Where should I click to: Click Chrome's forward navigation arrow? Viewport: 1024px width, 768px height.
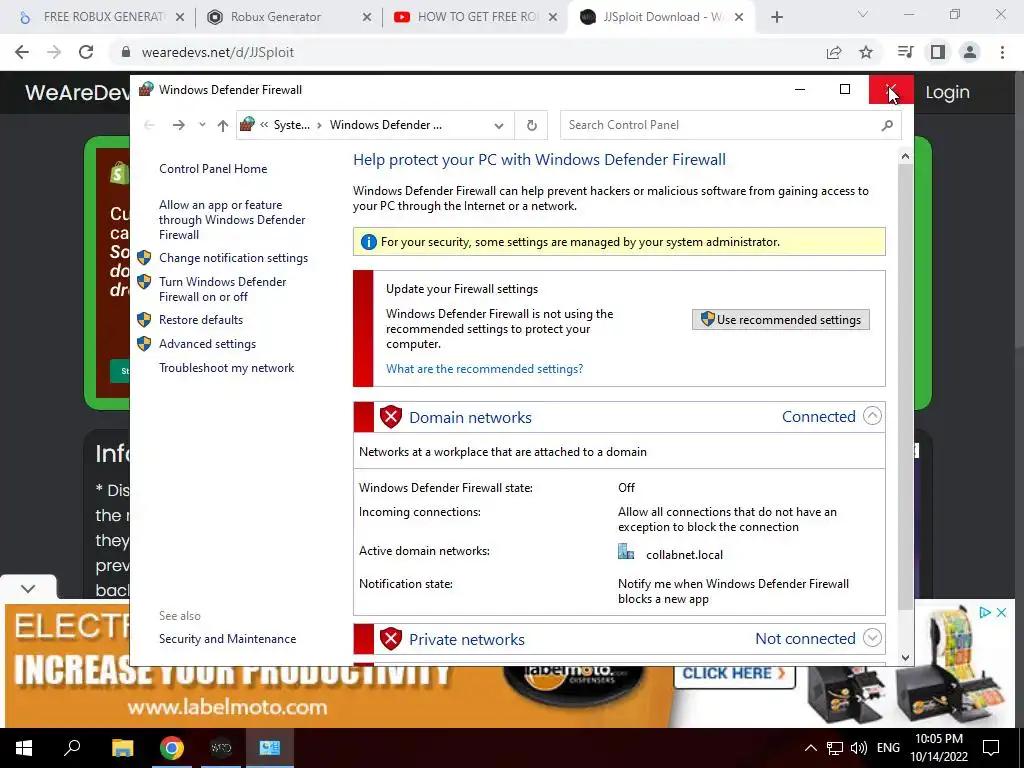(x=54, y=52)
